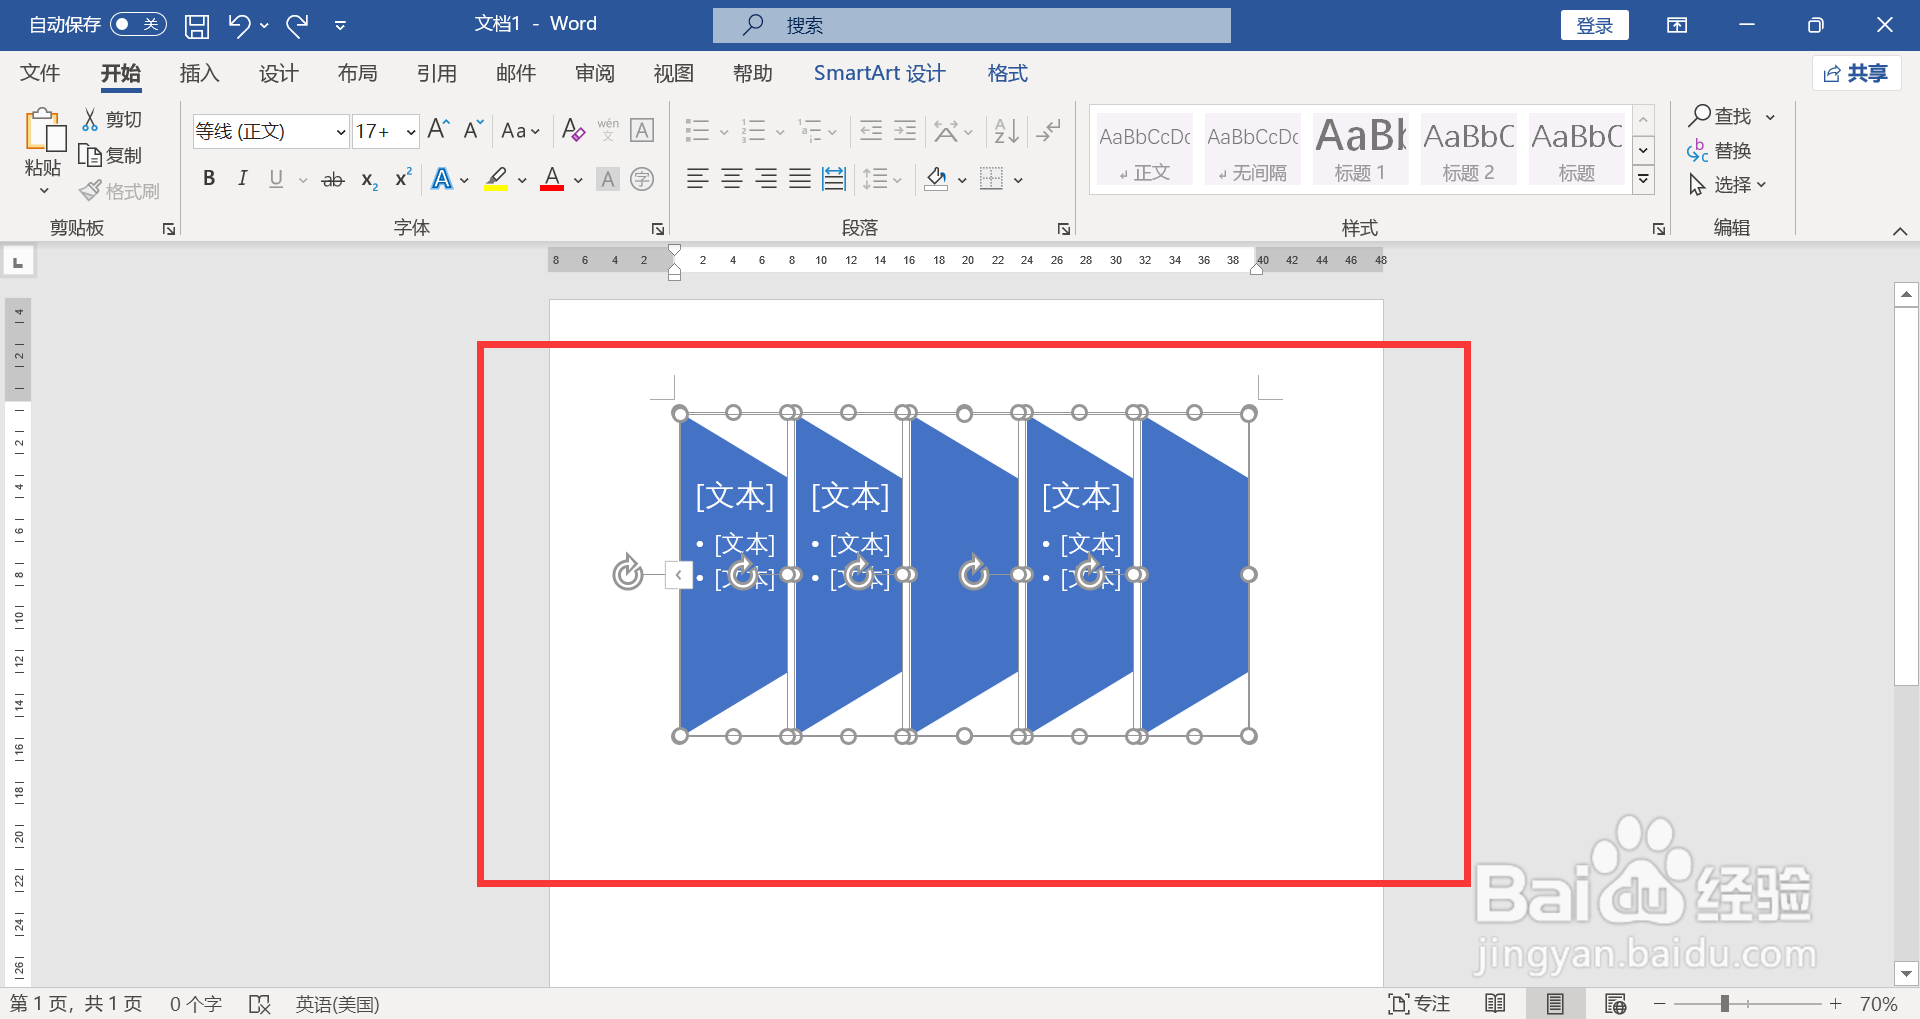1920x1019 pixels.
Task: Apply distributed alignment
Action: coord(833,179)
